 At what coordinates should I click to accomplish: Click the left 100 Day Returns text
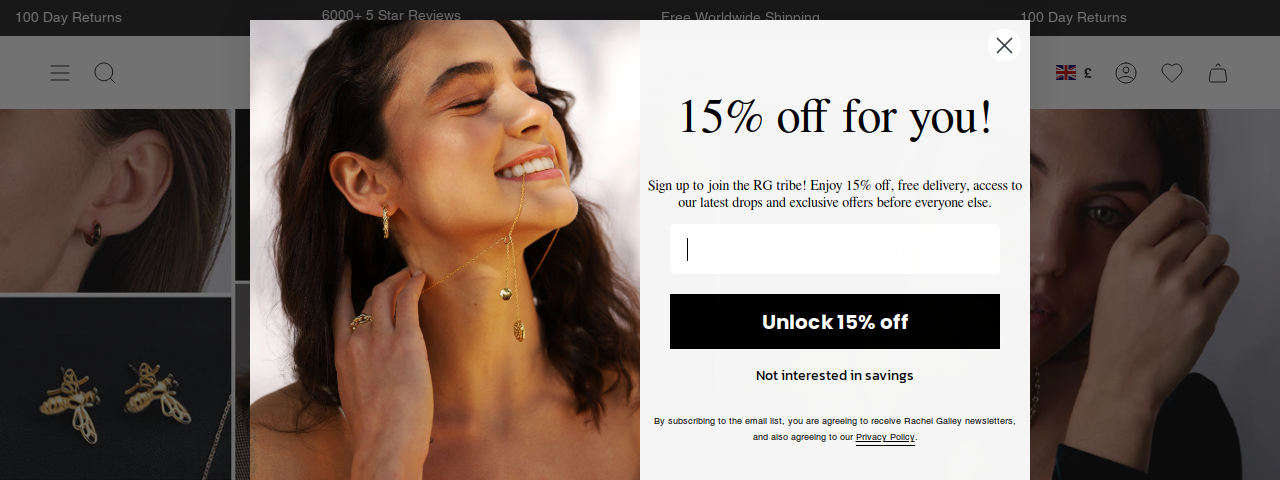(x=68, y=17)
